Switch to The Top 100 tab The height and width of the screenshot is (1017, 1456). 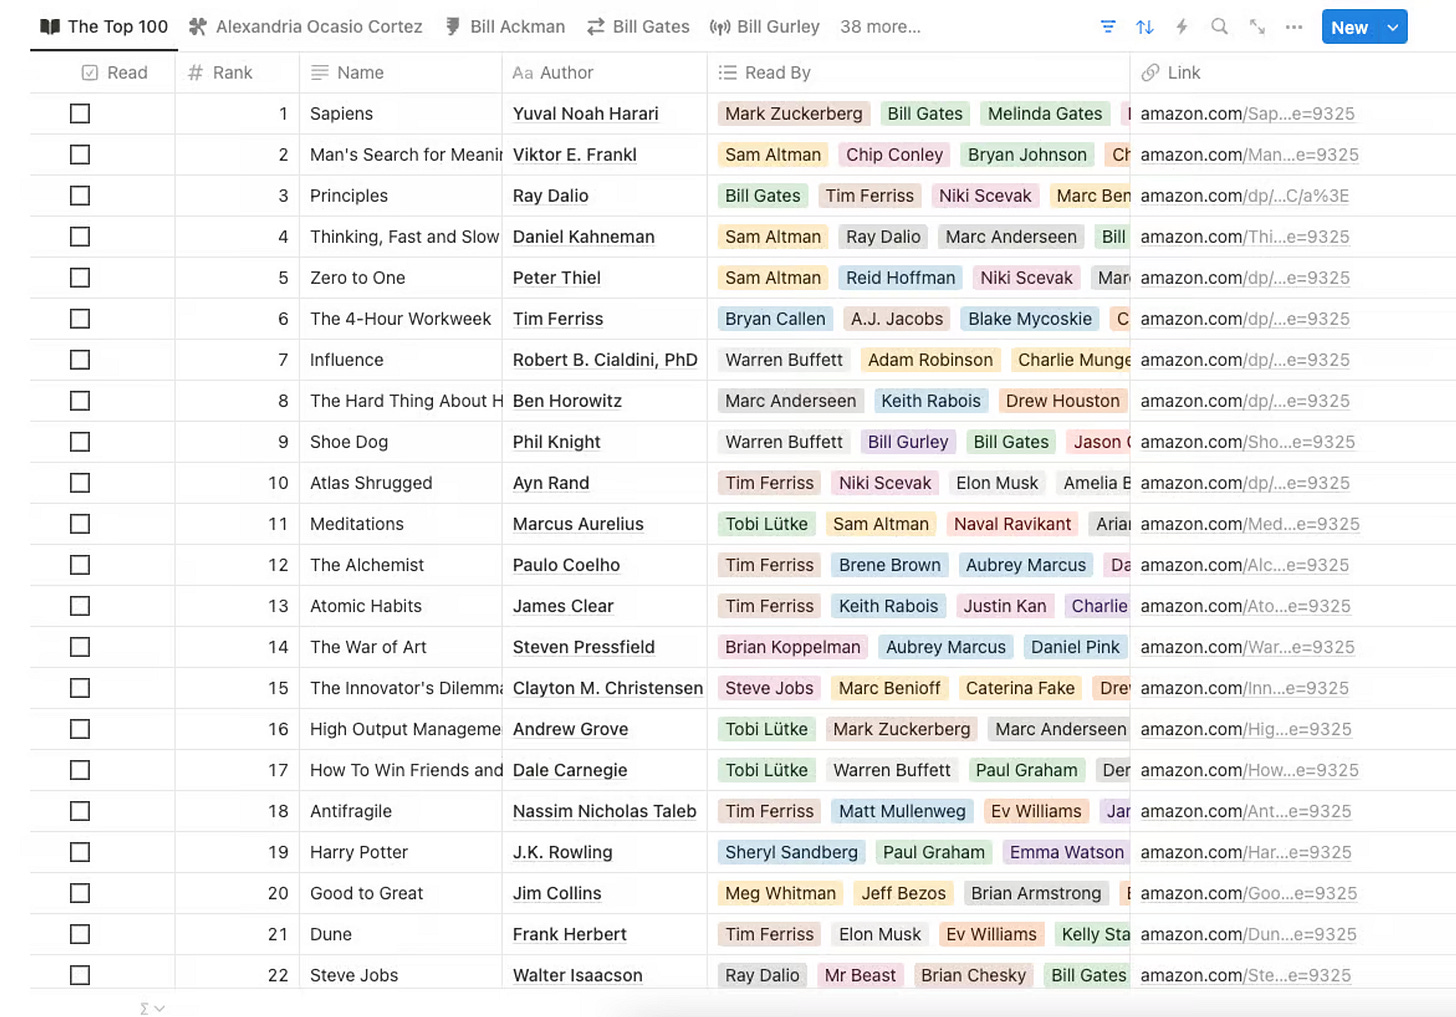(x=104, y=27)
